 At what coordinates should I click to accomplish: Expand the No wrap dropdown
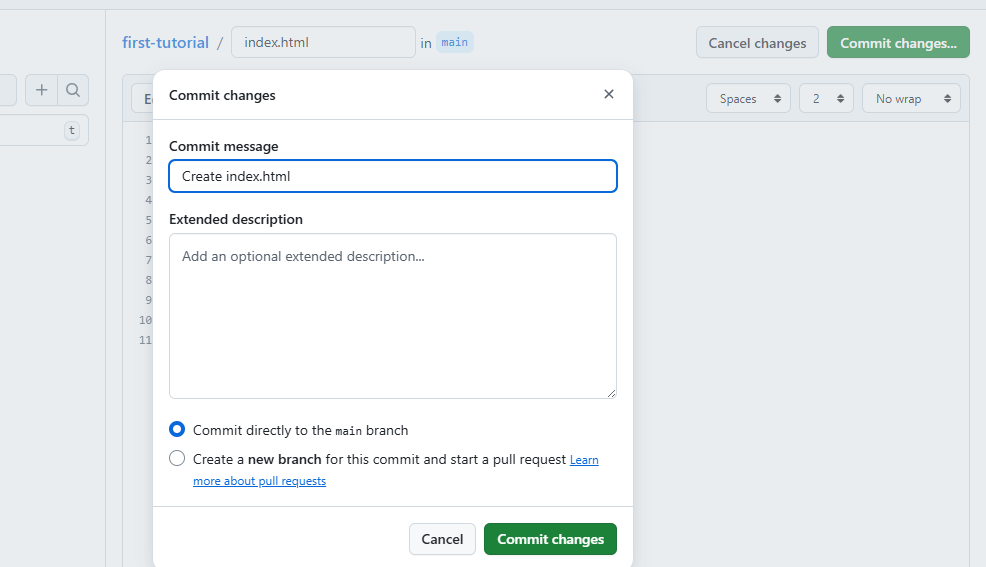[910, 99]
